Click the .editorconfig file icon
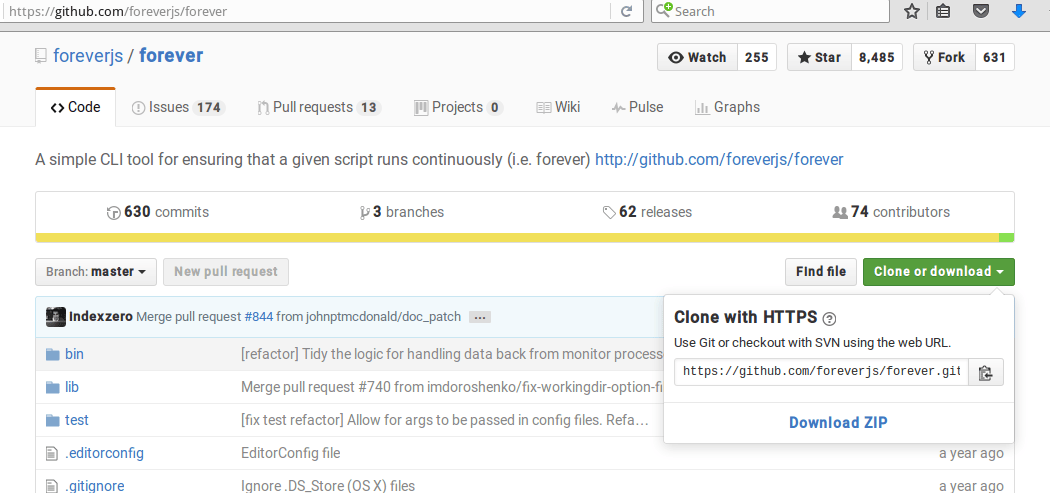The image size is (1050, 493). [52, 453]
